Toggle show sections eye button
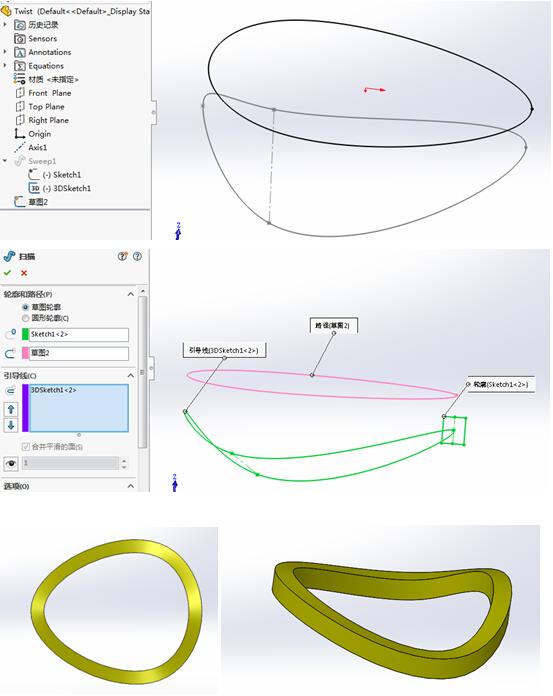 click(x=11, y=464)
